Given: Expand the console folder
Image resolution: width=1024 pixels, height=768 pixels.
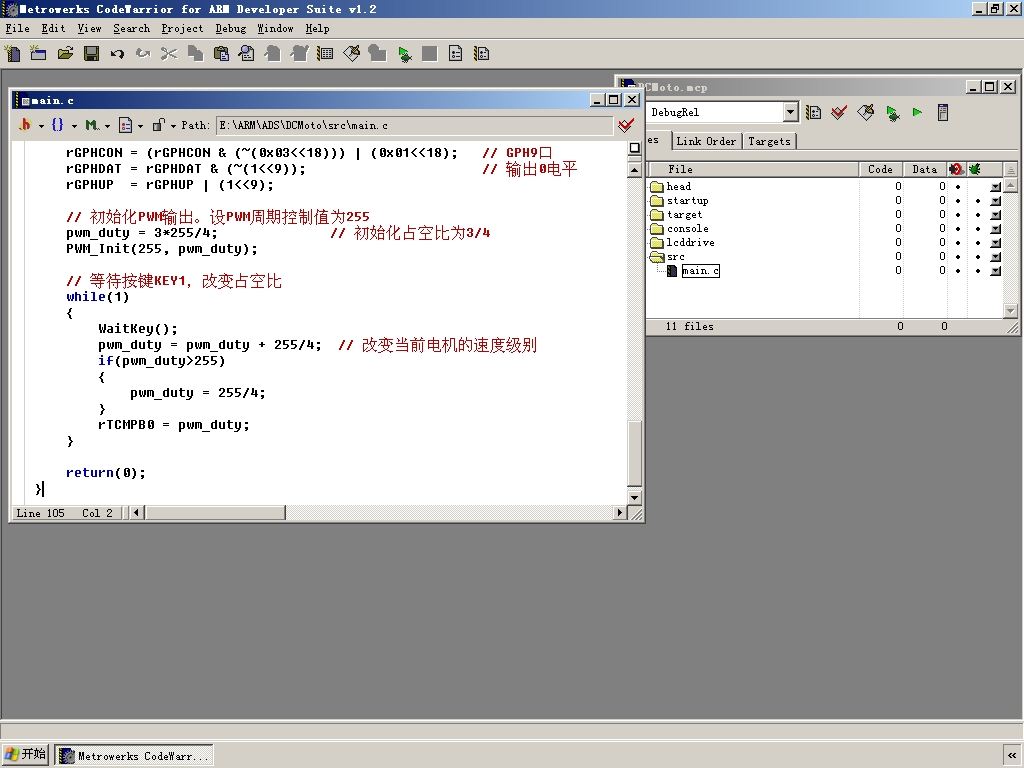Looking at the screenshot, I should pyautogui.click(x=657, y=229).
